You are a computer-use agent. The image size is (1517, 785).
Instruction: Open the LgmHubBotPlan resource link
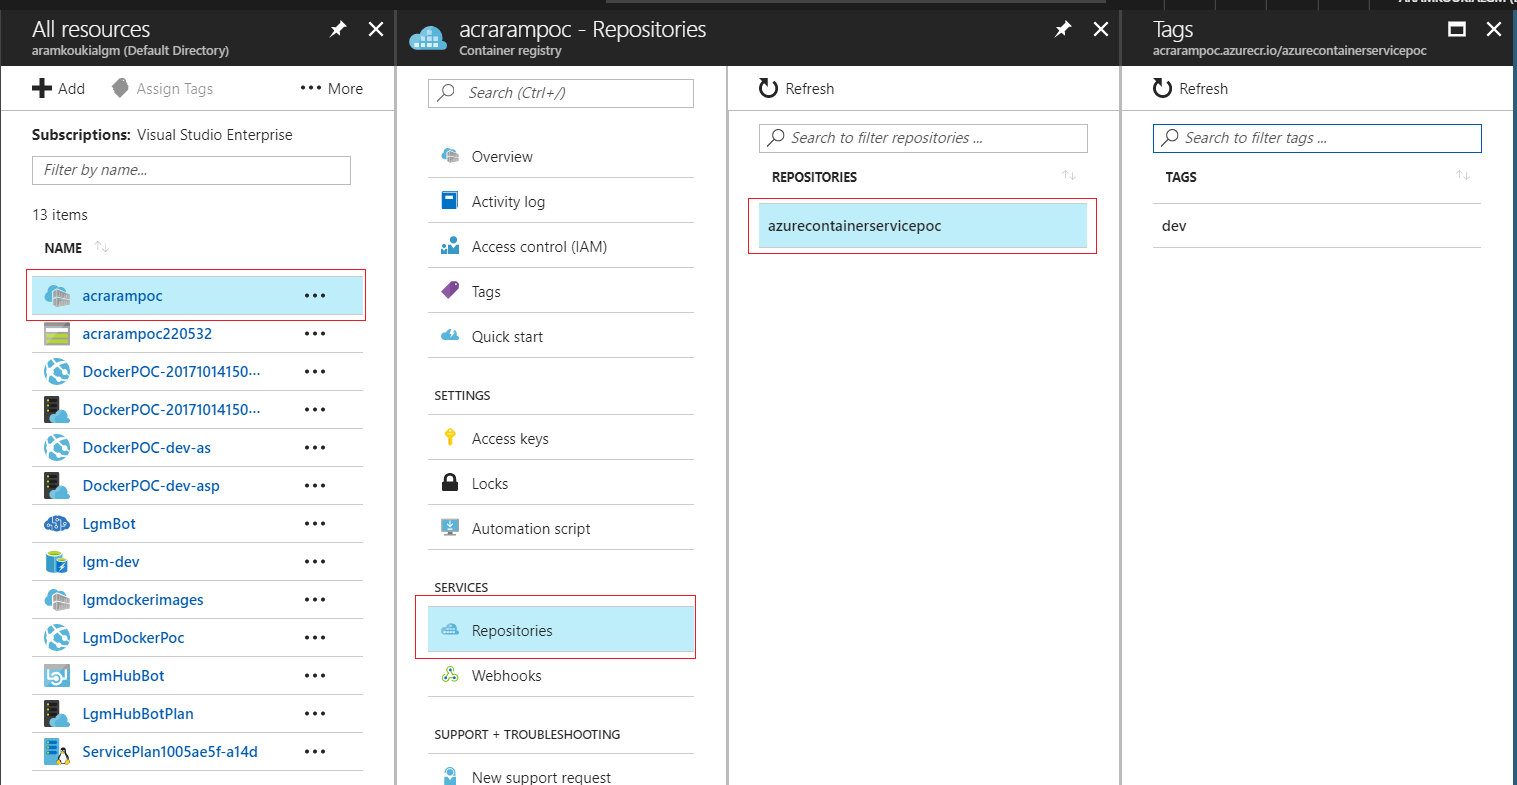tap(138, 714)
